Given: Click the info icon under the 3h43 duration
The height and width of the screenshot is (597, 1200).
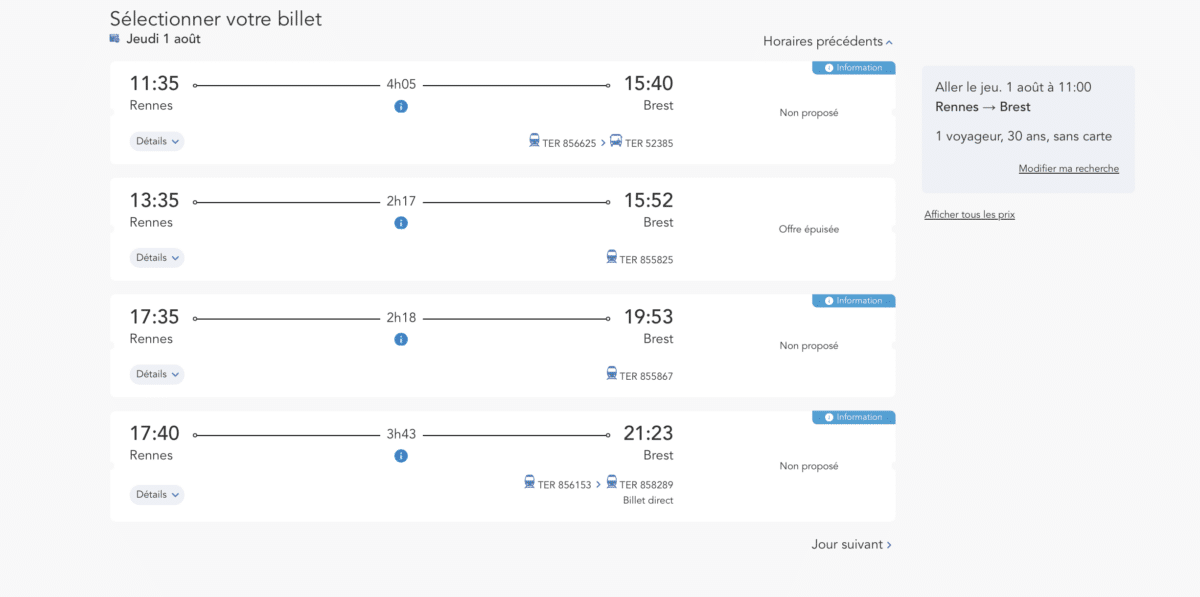Looking at the screenshot, I should point(401,456).
